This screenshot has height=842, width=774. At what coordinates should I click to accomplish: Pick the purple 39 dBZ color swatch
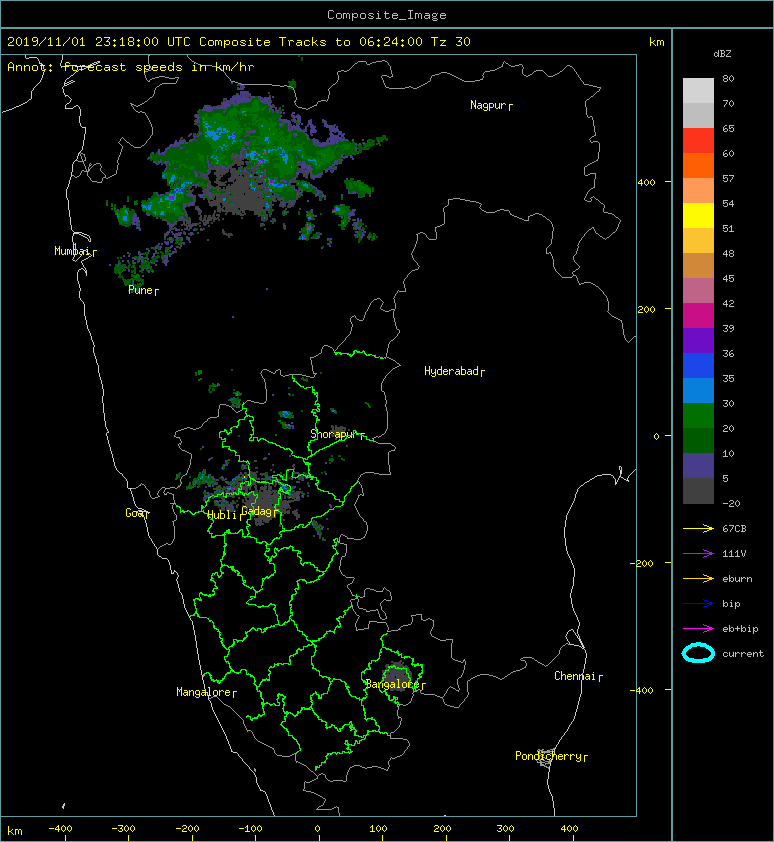698,340
